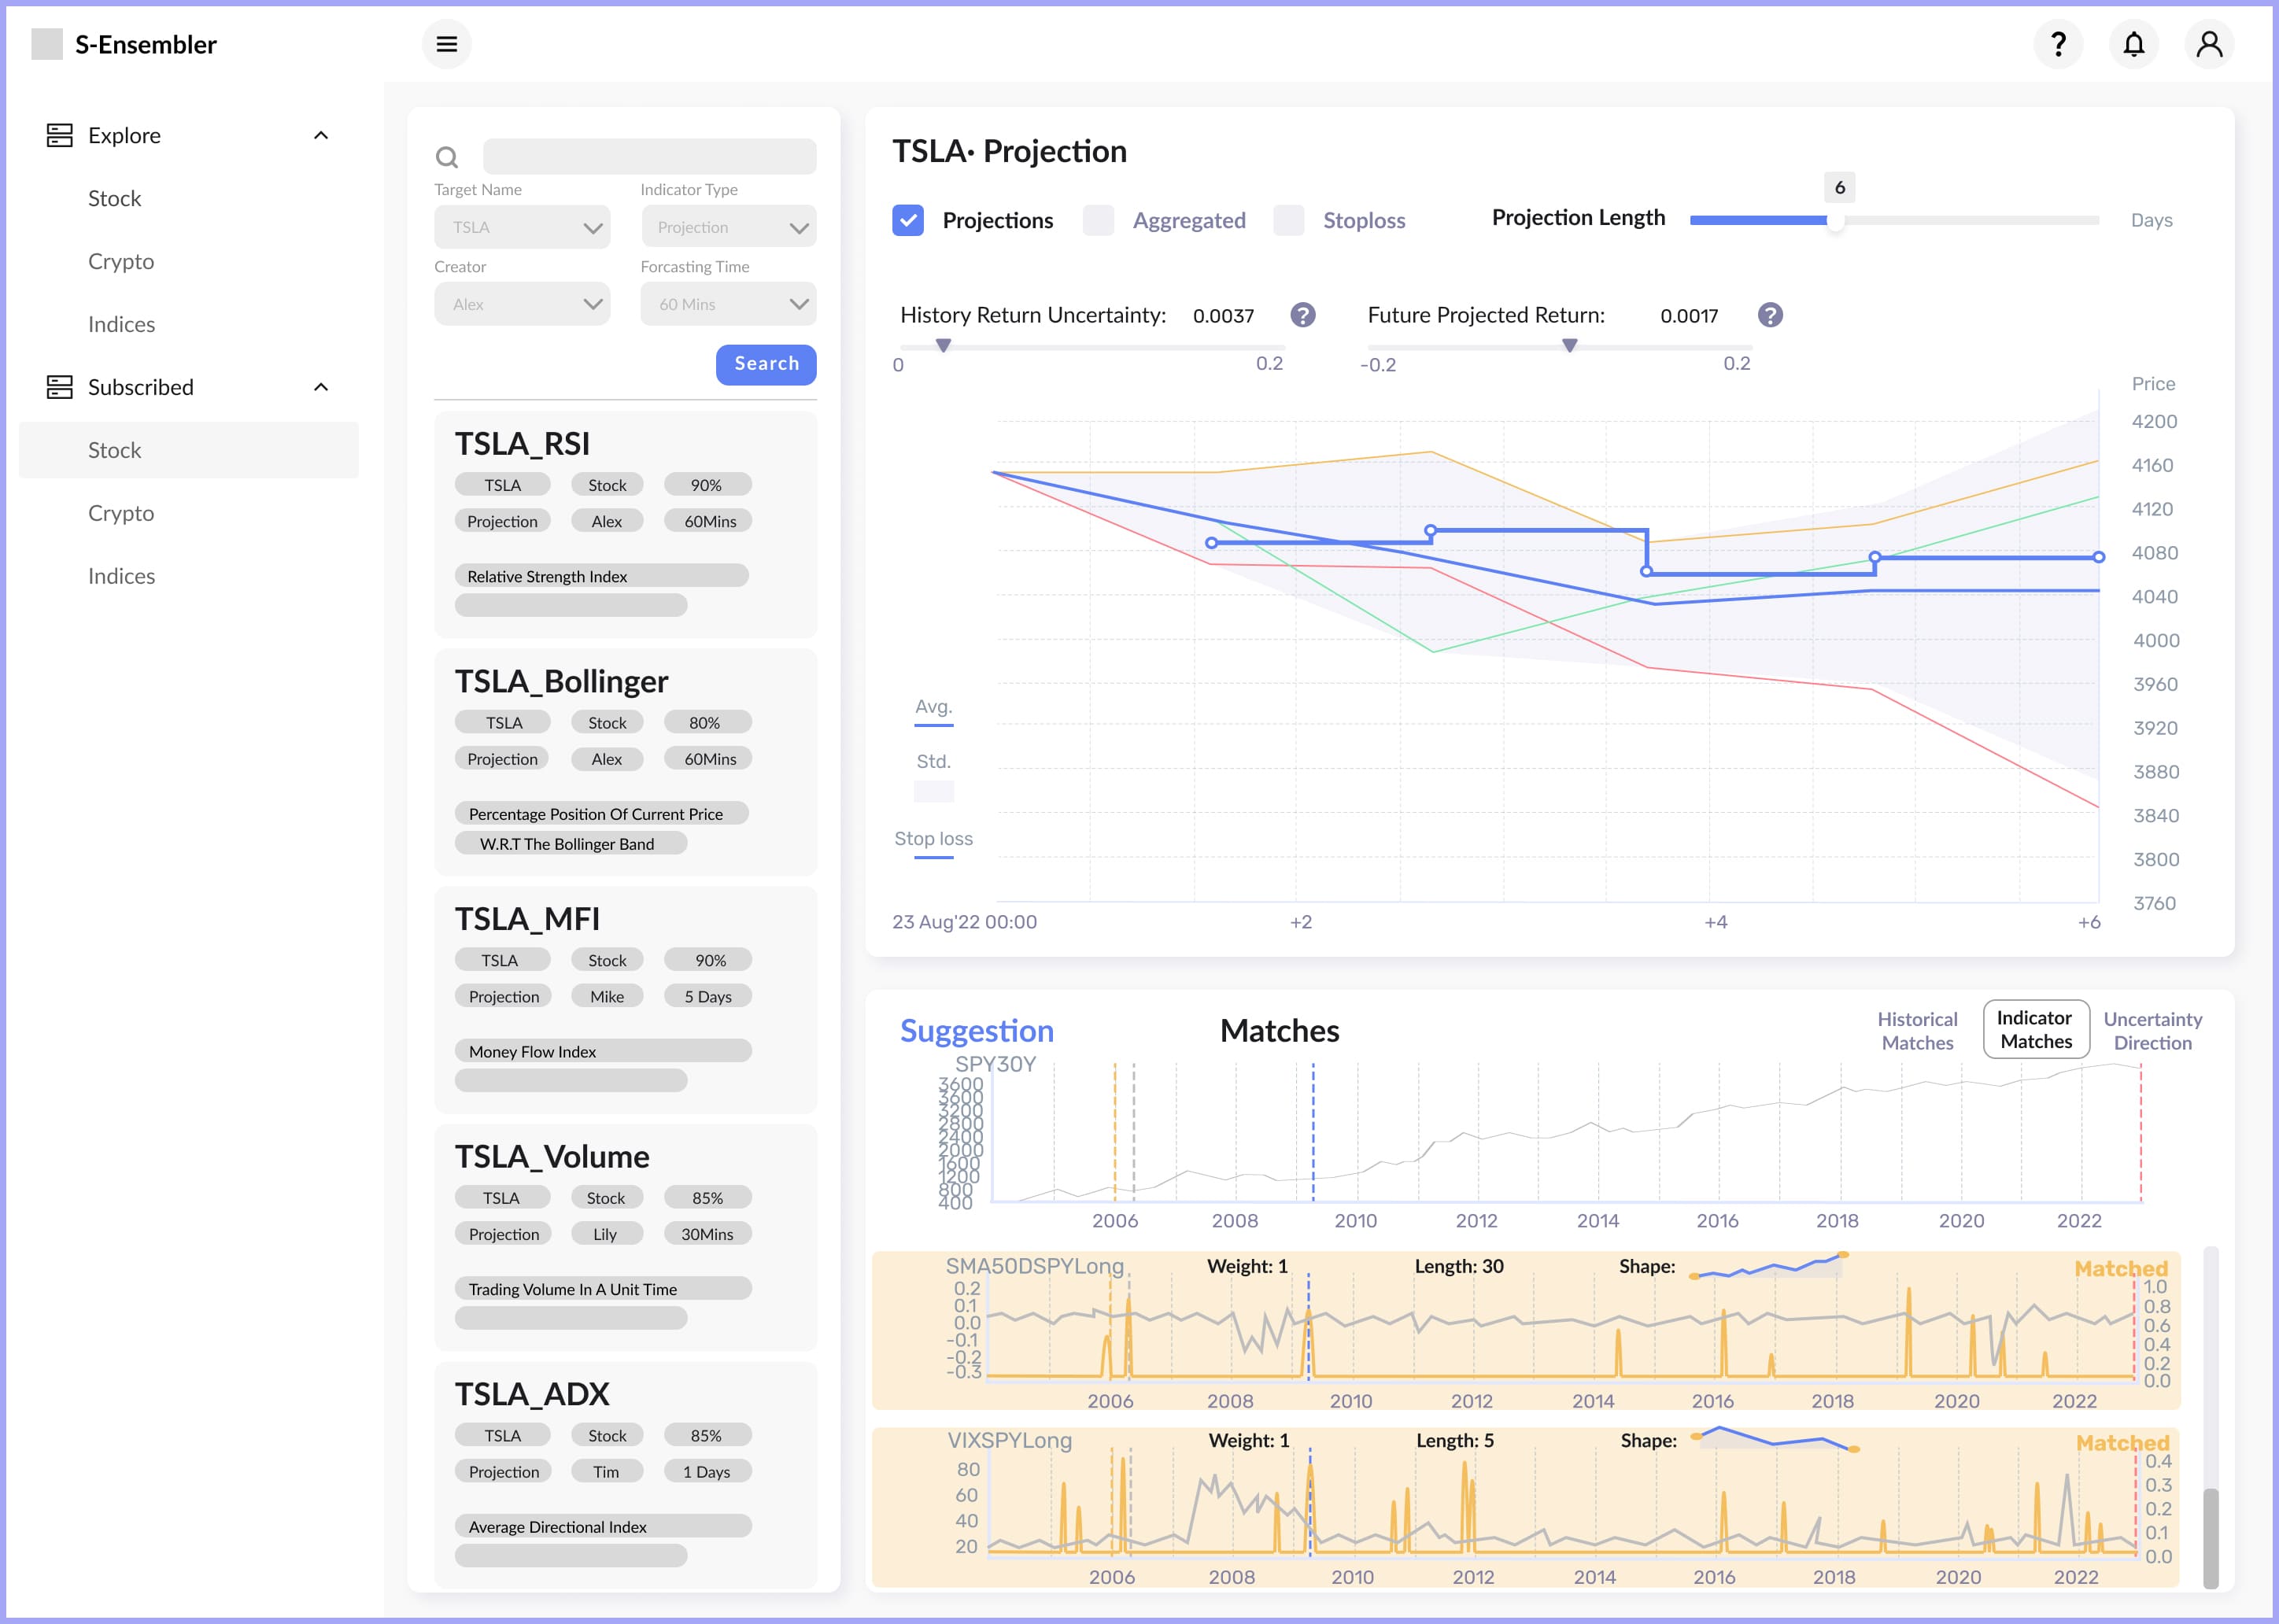
Task: Uncheck the Projections checkbox
Action: 908,220
